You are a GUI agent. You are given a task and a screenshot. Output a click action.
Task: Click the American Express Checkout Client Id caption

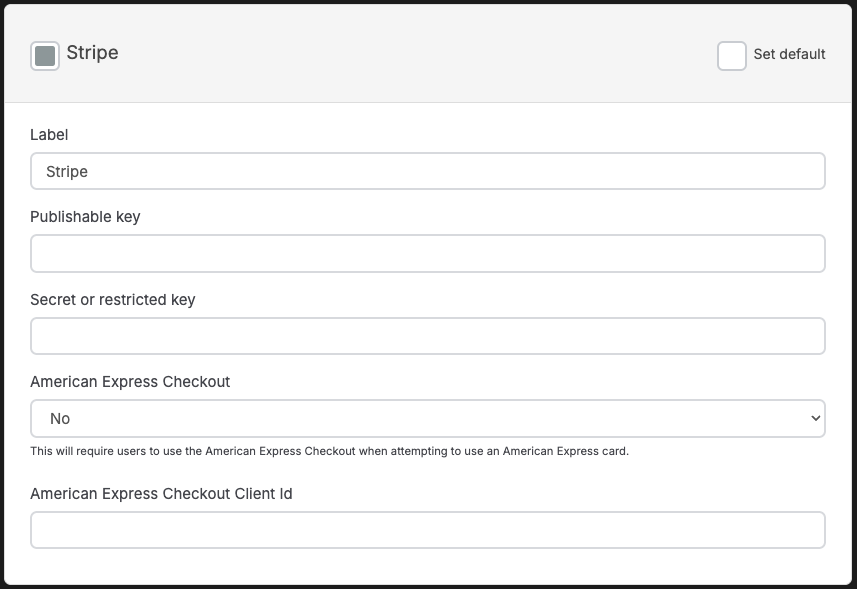161,493
